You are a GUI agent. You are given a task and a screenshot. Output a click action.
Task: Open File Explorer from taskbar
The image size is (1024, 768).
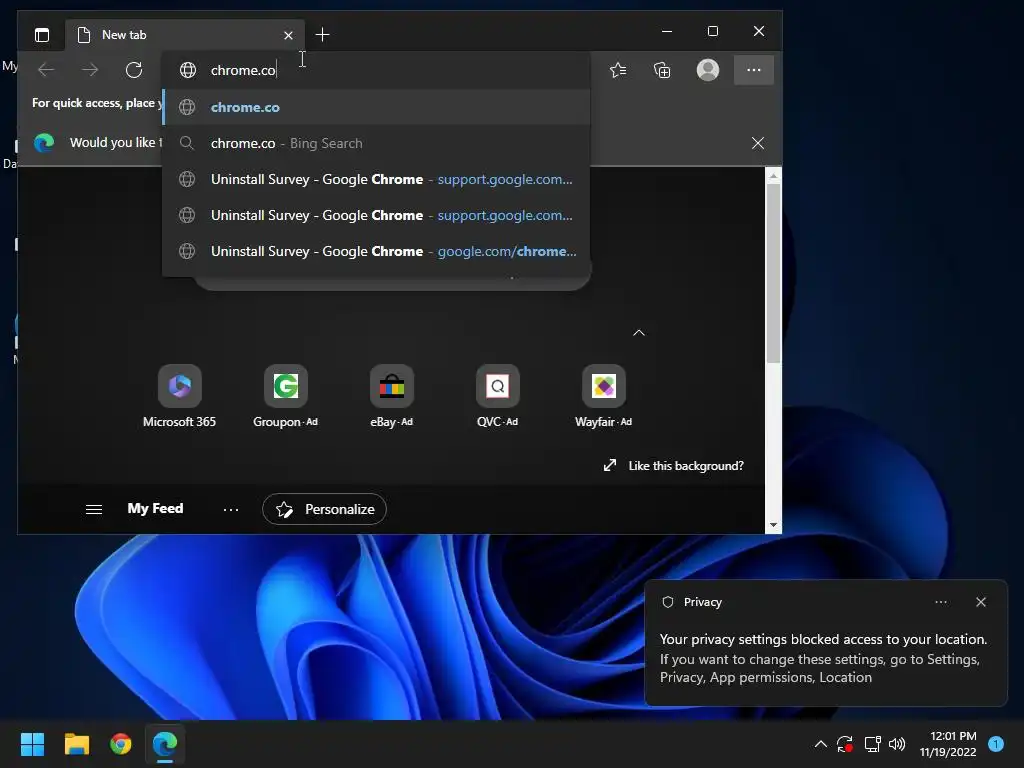(76, 744)
